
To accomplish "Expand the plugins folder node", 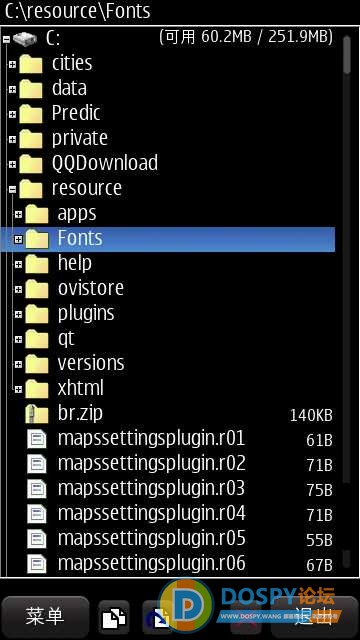I will (x=18, y=314).
